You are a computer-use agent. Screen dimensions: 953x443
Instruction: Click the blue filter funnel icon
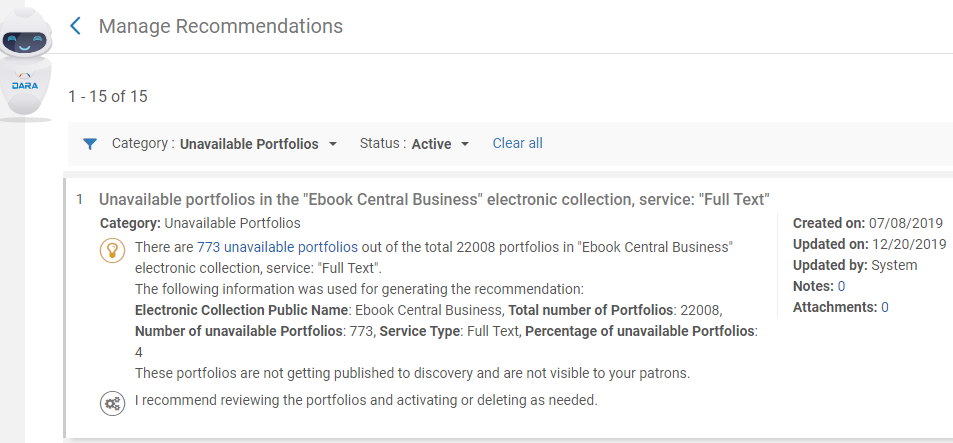coord(90,144)
